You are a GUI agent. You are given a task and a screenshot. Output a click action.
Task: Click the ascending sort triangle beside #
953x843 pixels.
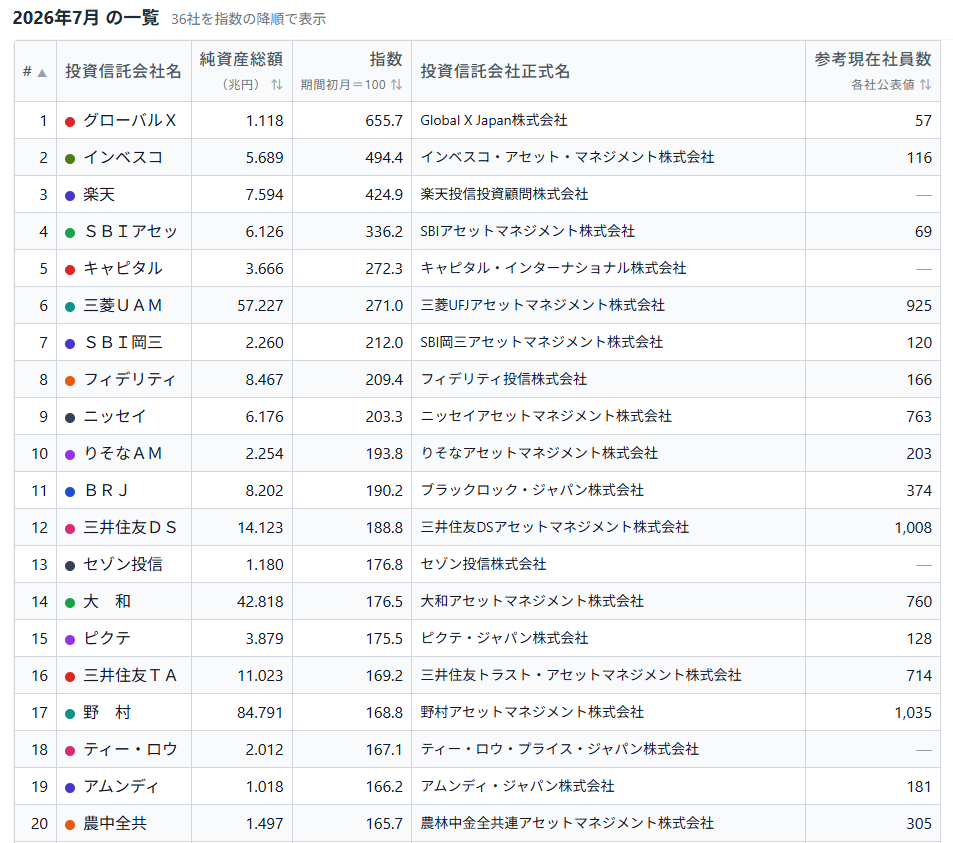click(x=42, y=73)
